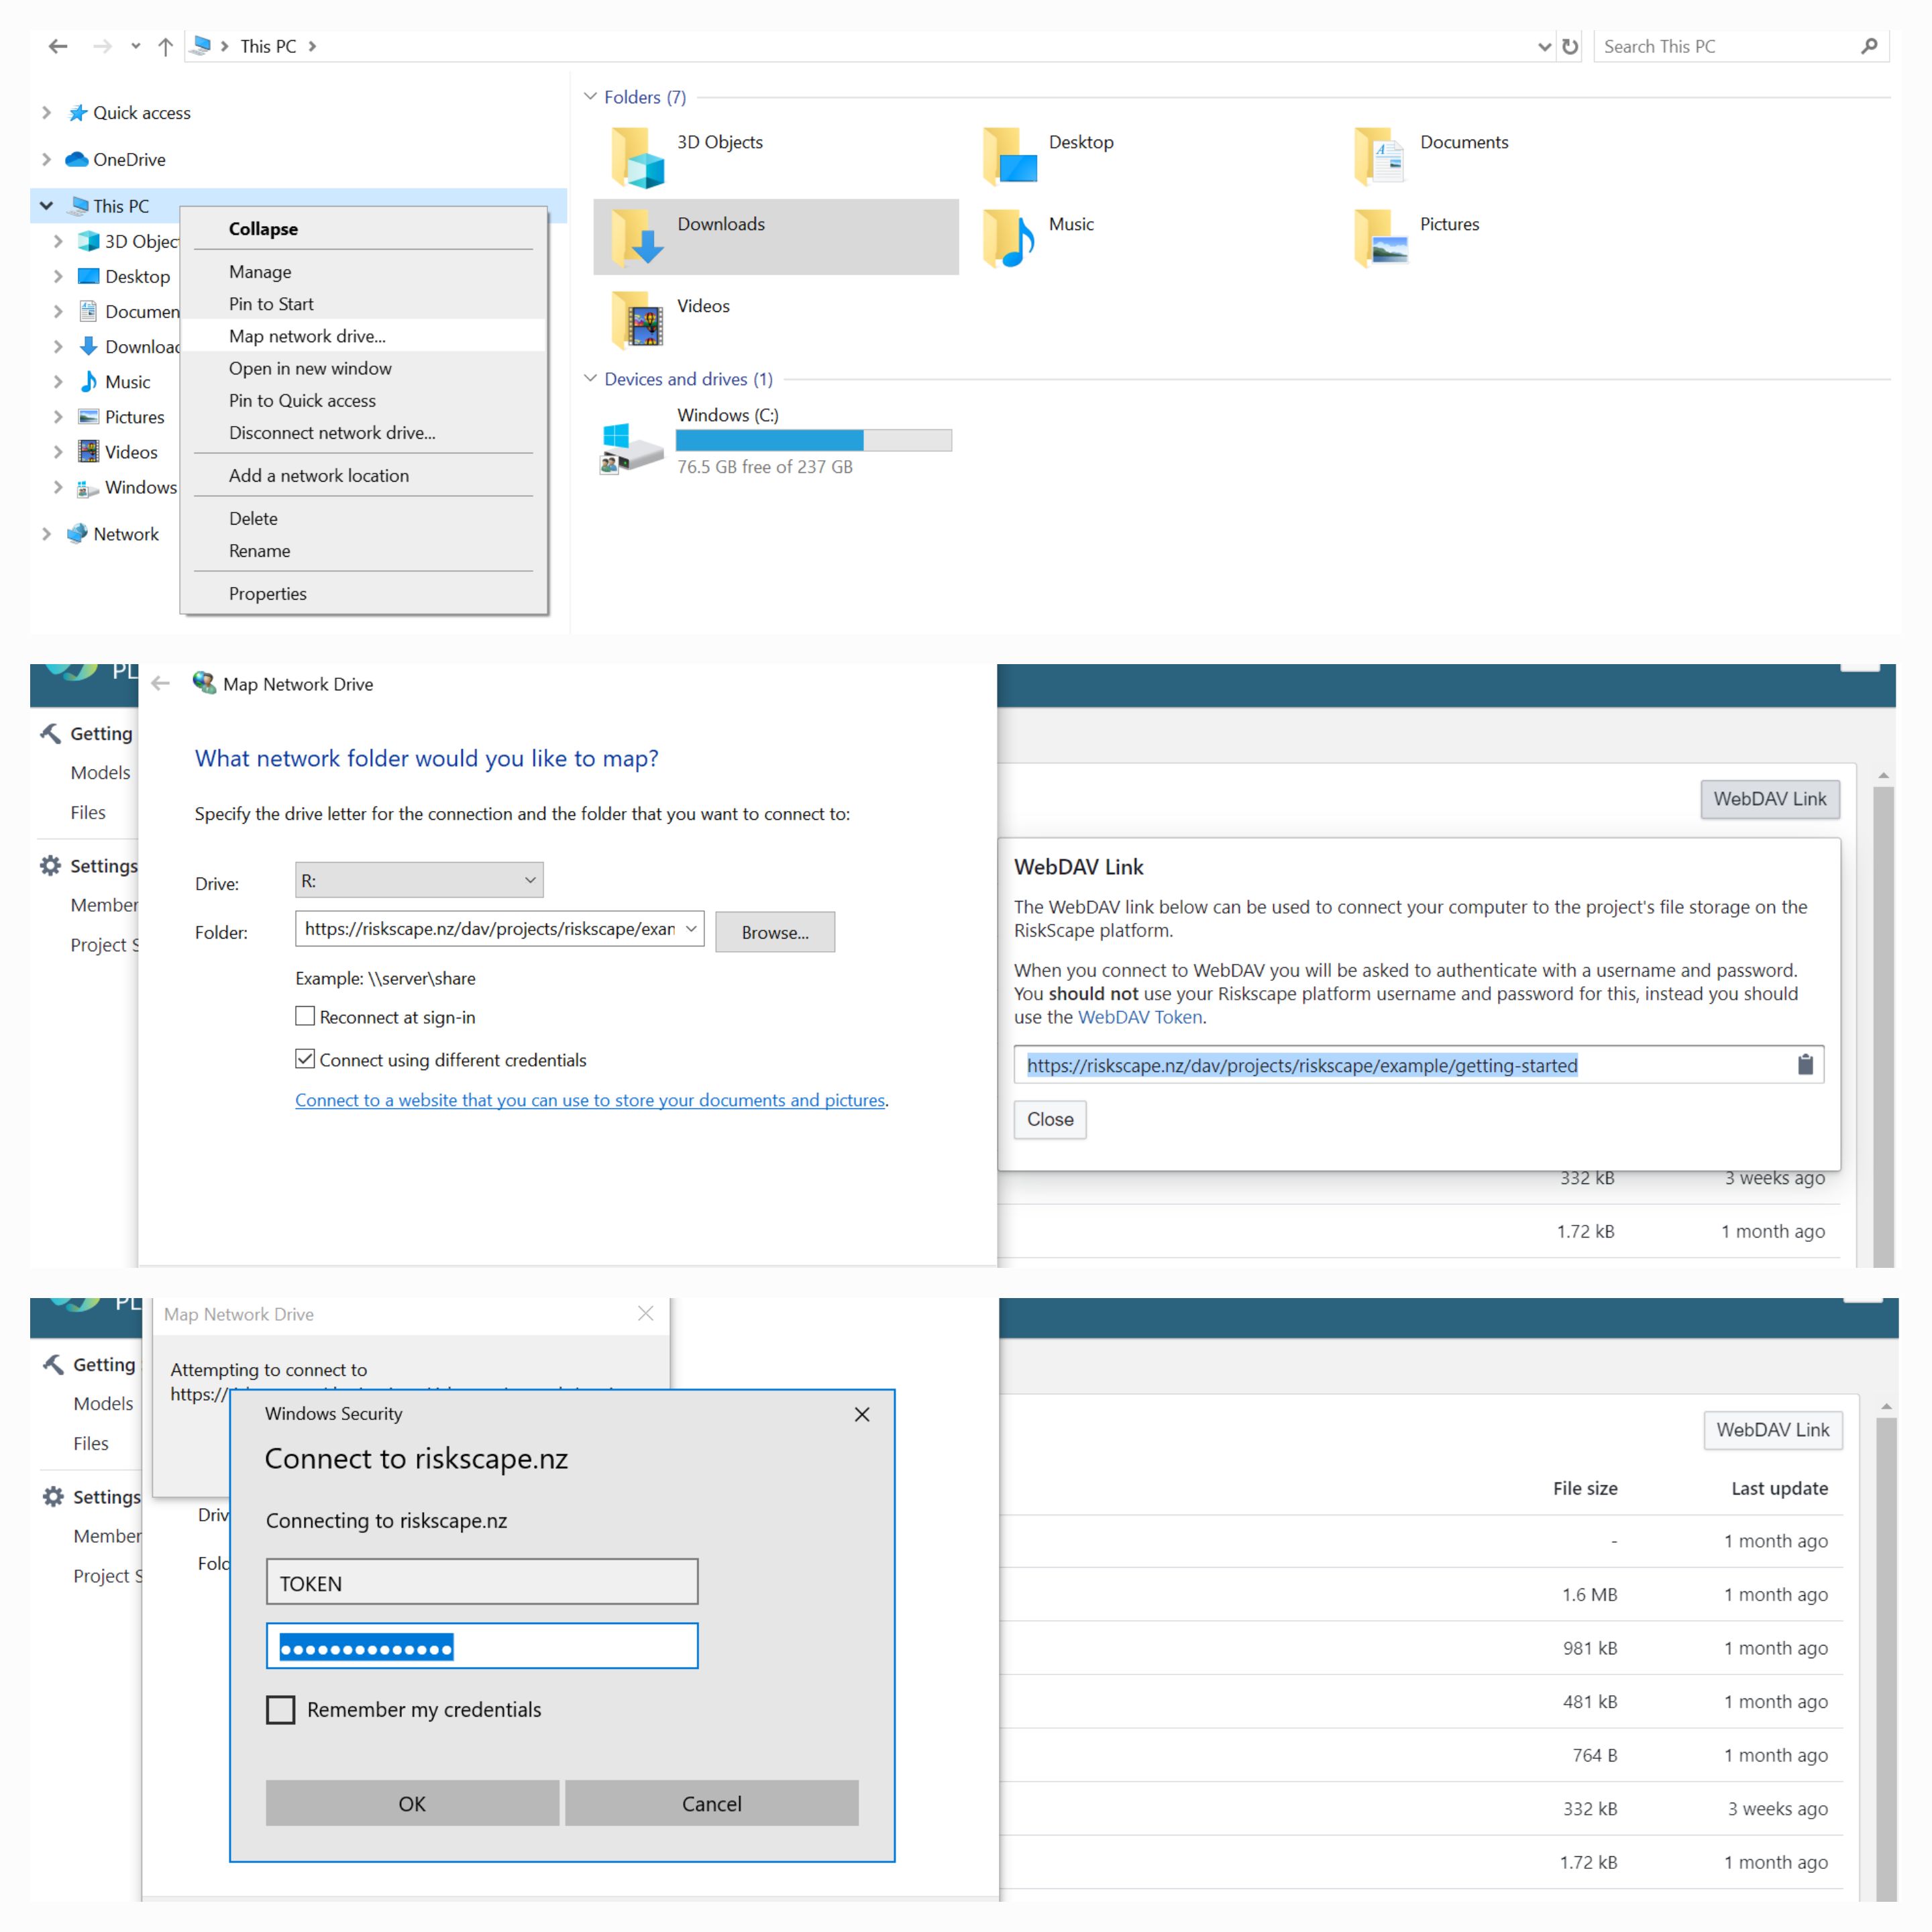Click back arrow in Map Network Drive wizard
The height and width of the screenshot is (1932, 1932).
tap(160, 684)
